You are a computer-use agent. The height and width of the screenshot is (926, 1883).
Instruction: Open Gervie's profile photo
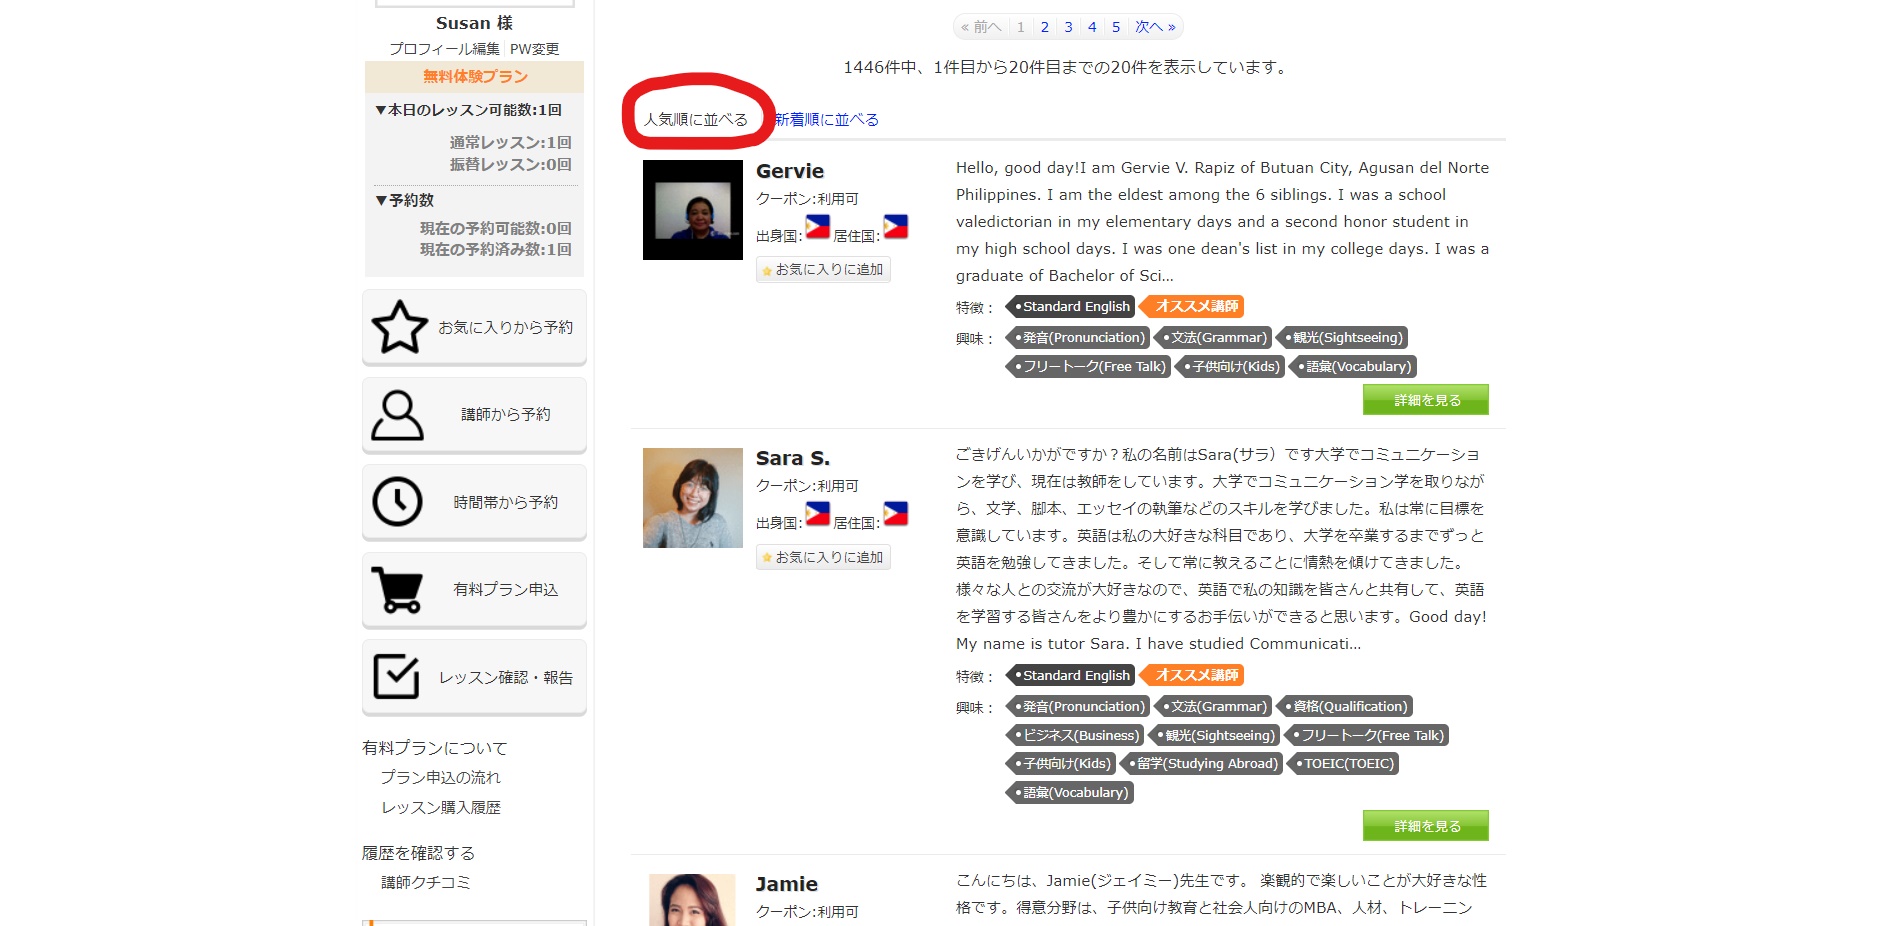coord(692,210)
